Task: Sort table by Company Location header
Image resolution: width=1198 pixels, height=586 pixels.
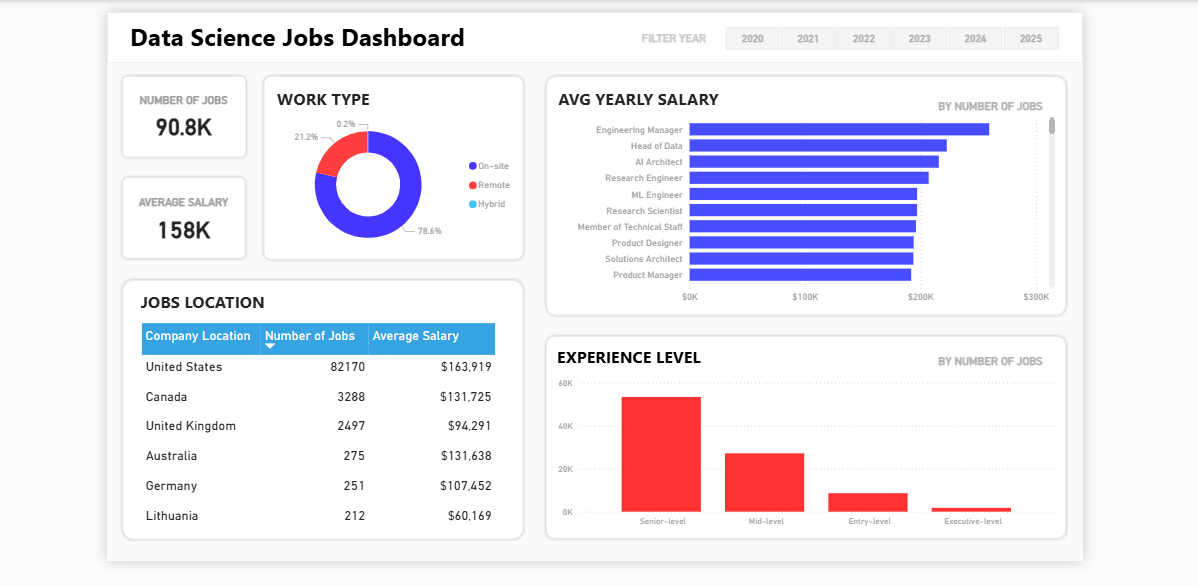Action: click(x=199, y=336)
